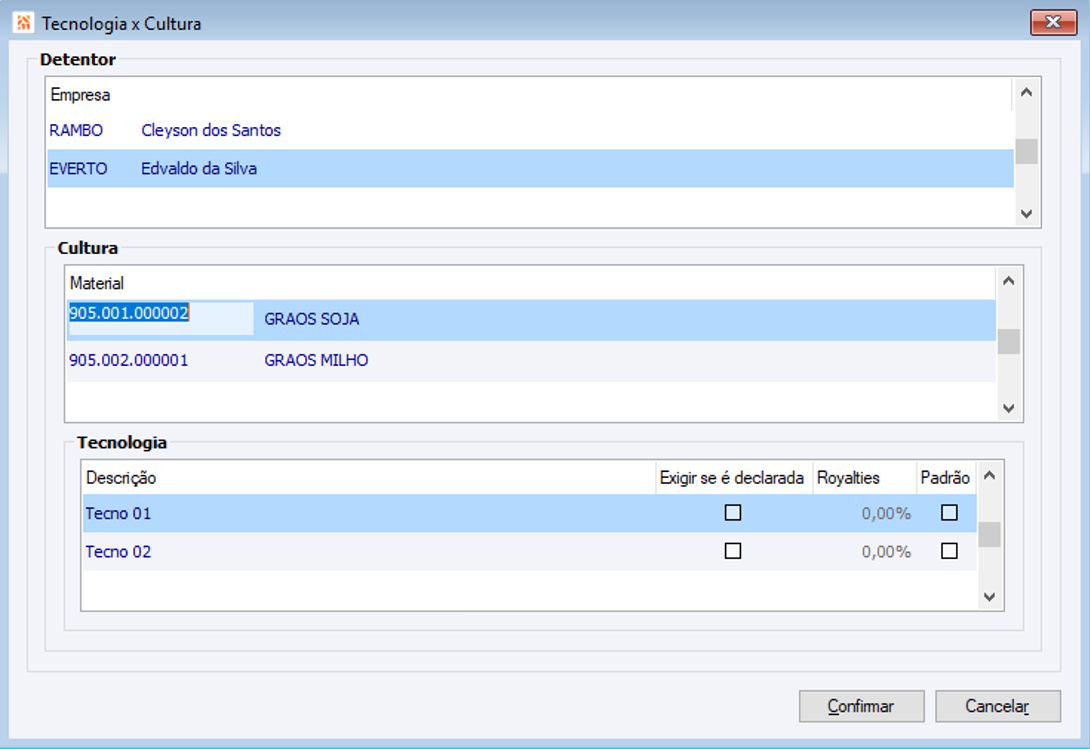Select the RAMBO company code
The height and width of the screenshot is (749, 1090).
click(76, 130)
